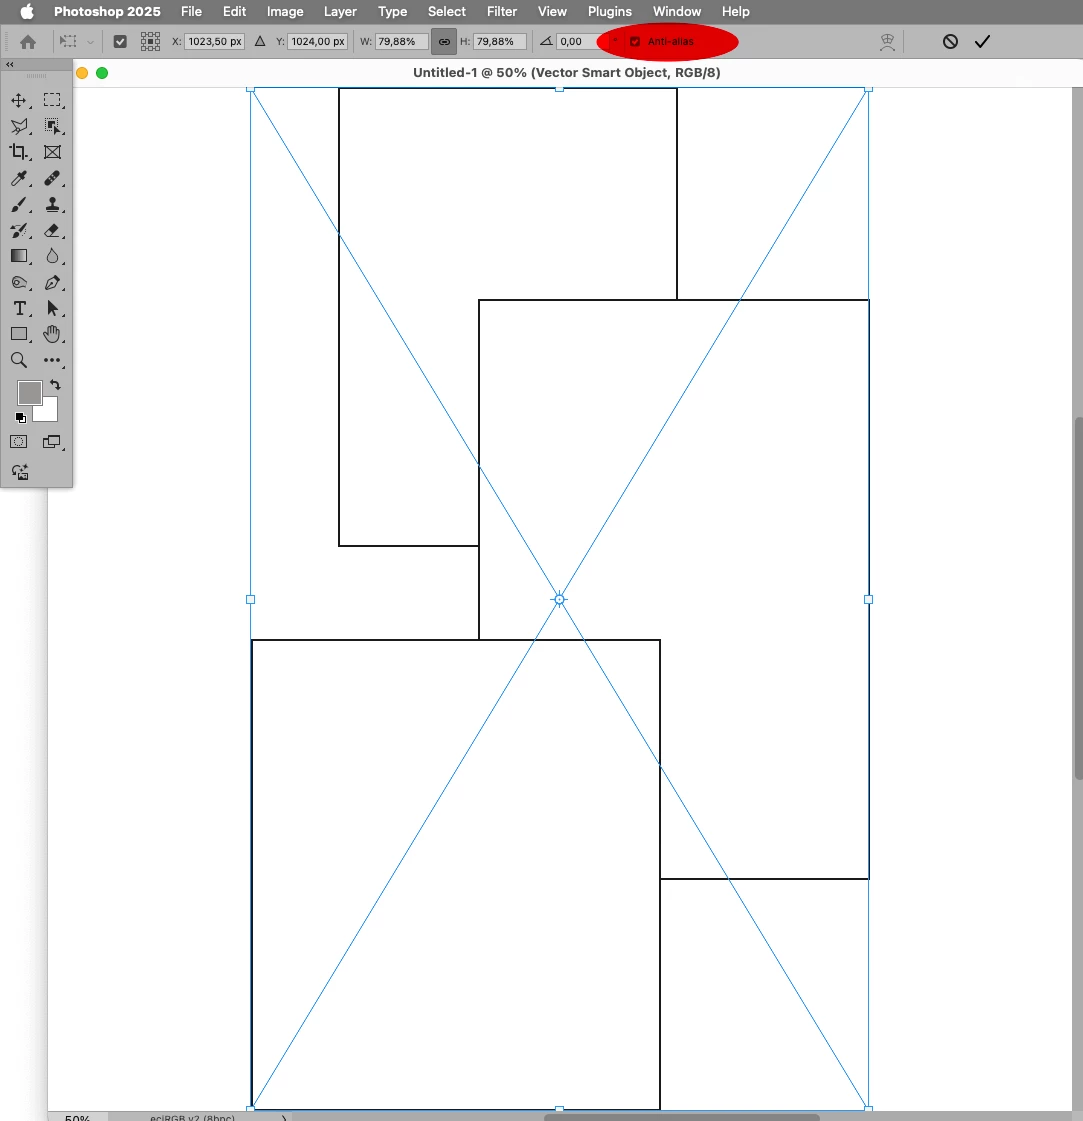Screen dimensions: 1083x1121
Task: Open the Type menu
Action: point(392,11)
